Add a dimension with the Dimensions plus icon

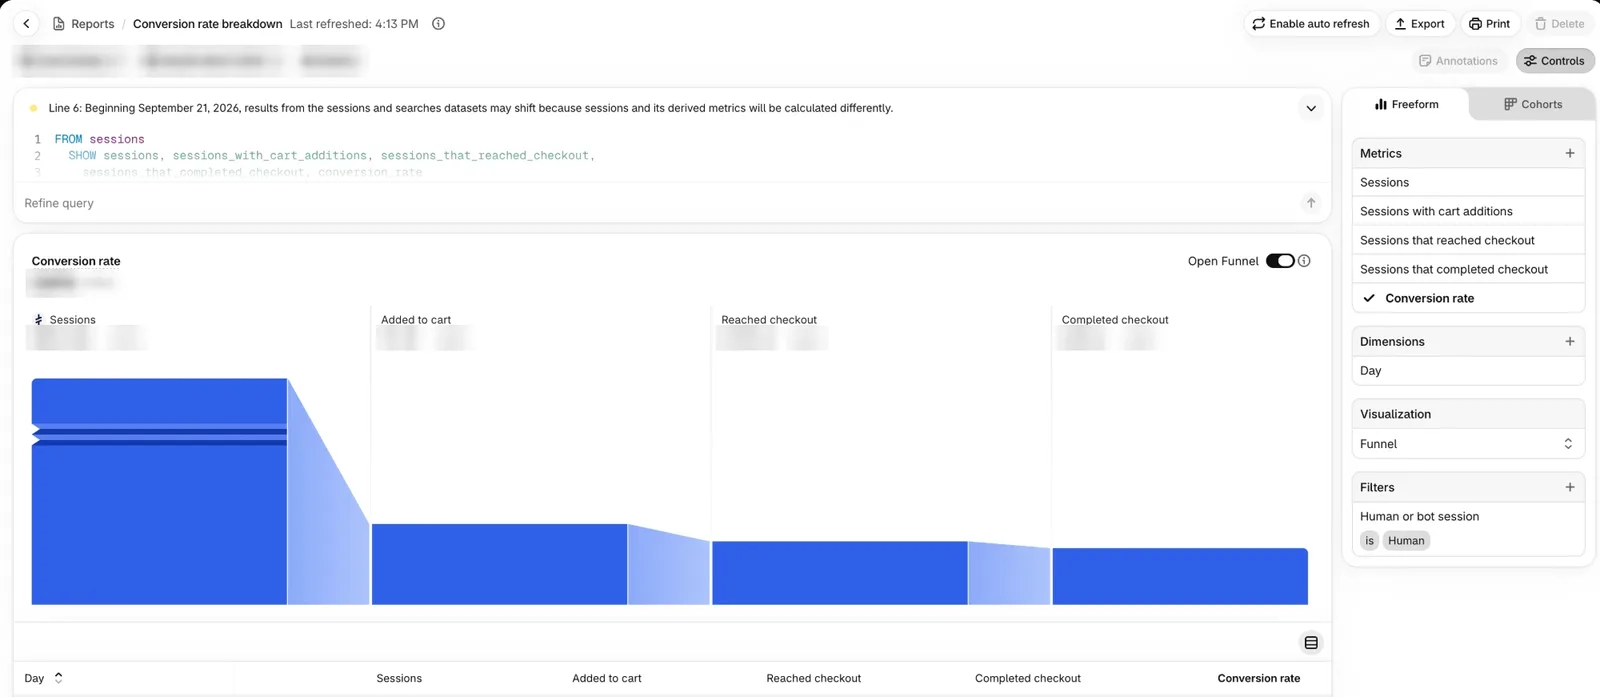[x=1570, y=341]
